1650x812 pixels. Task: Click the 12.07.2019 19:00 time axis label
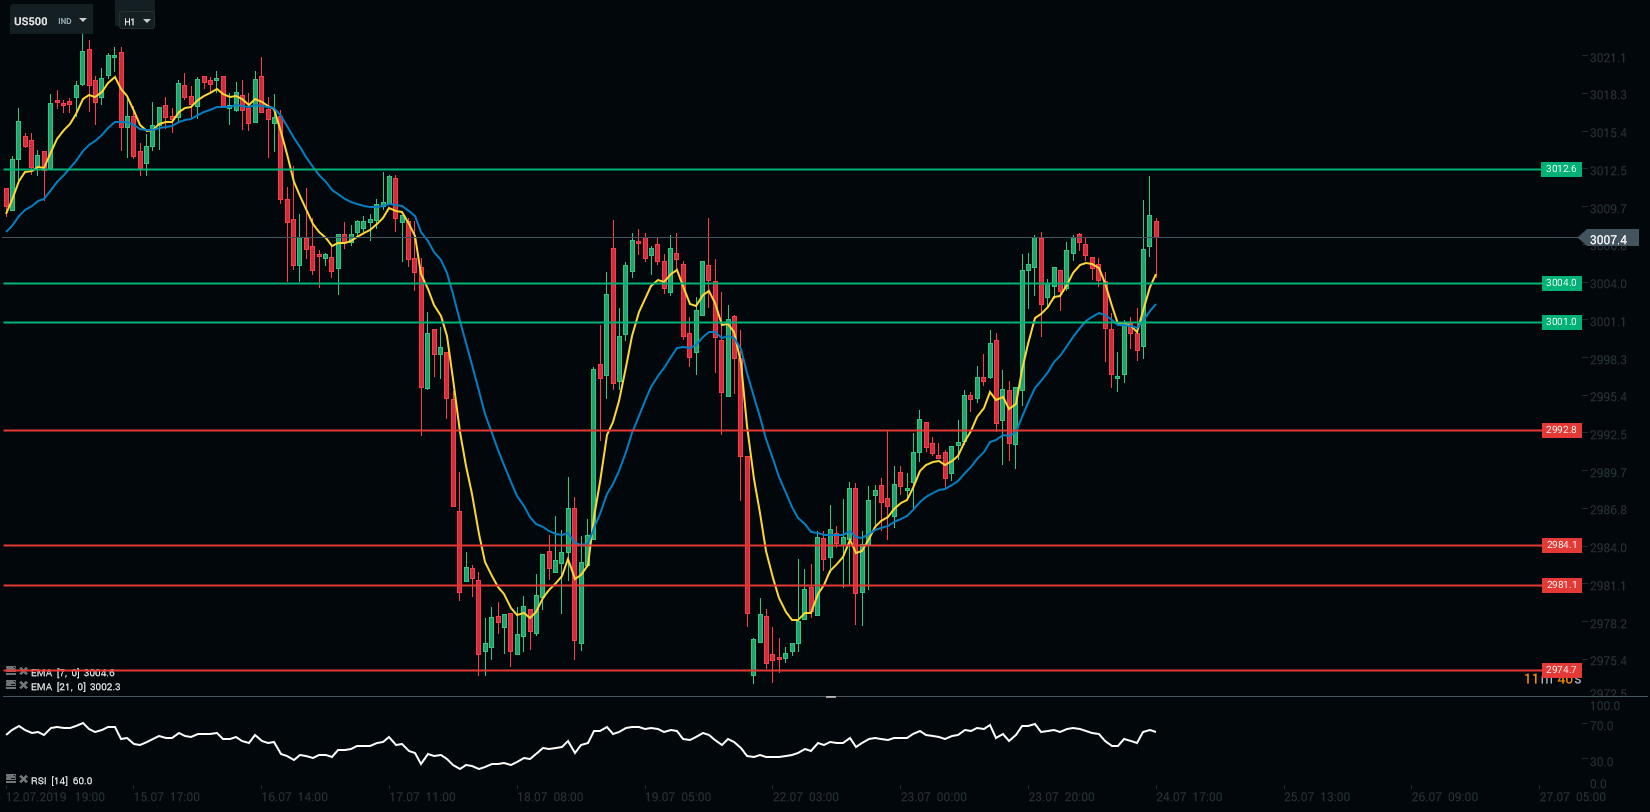tap(54, 797)
